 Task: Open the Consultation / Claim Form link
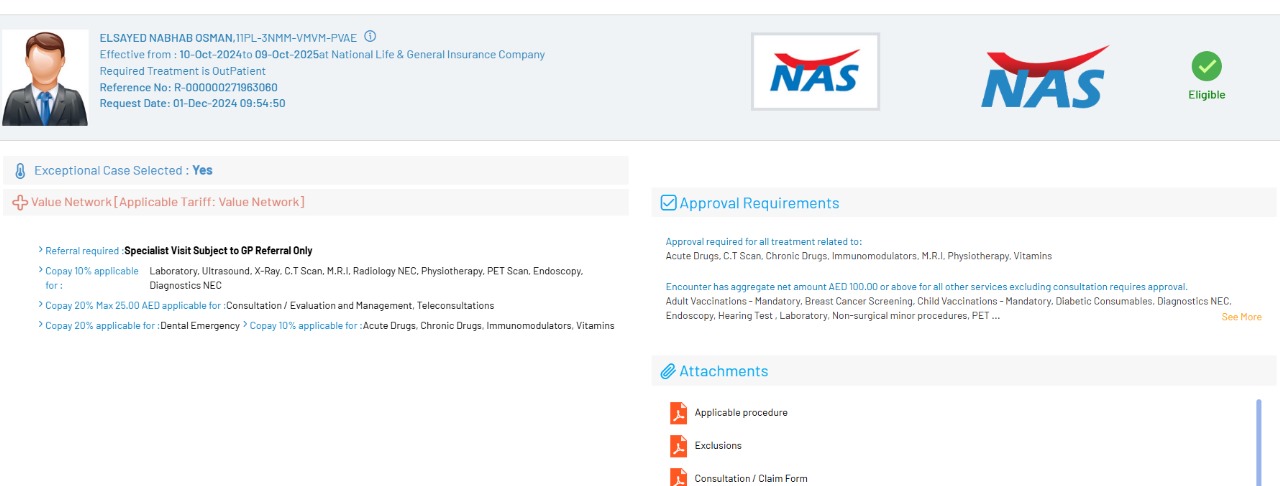751,479
